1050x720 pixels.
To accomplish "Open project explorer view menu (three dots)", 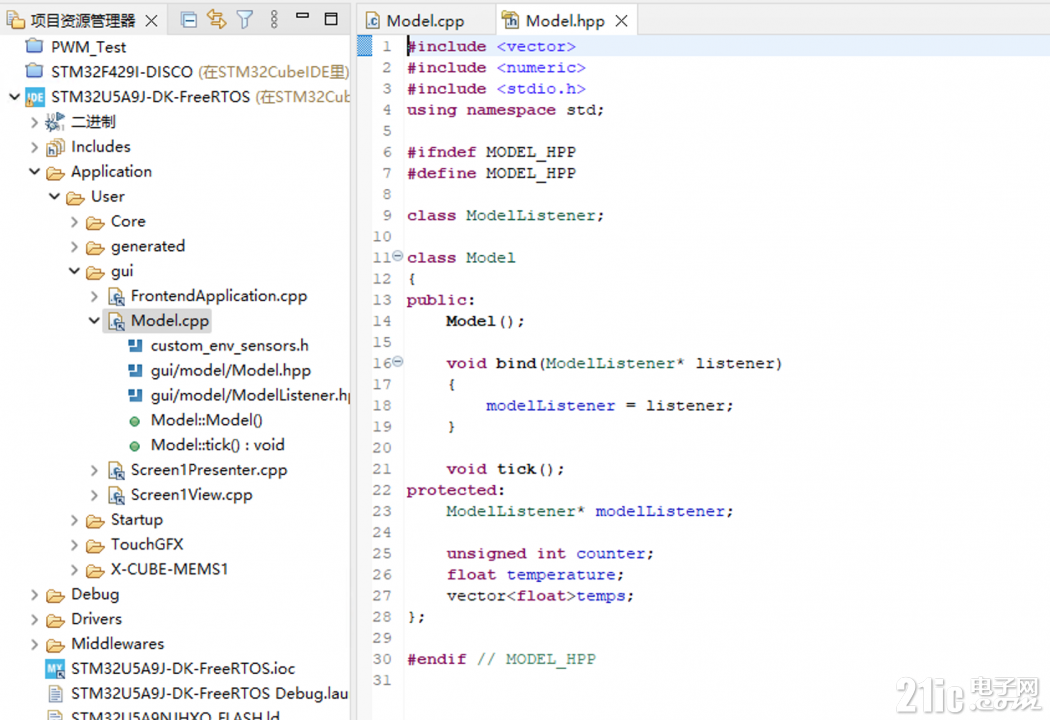I will (274, 19).
